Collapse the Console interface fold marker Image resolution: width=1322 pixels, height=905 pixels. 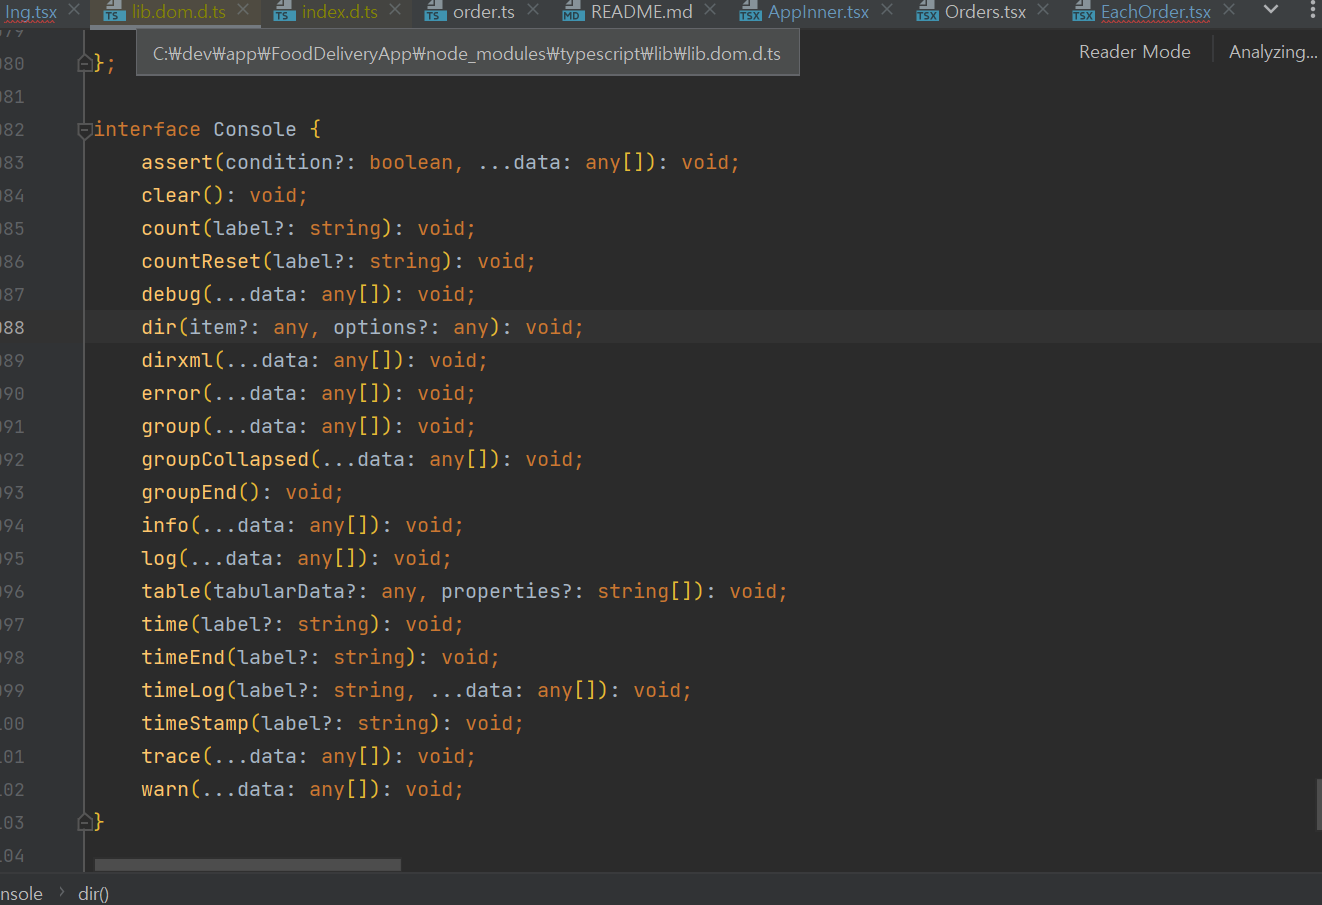point(85,130)
